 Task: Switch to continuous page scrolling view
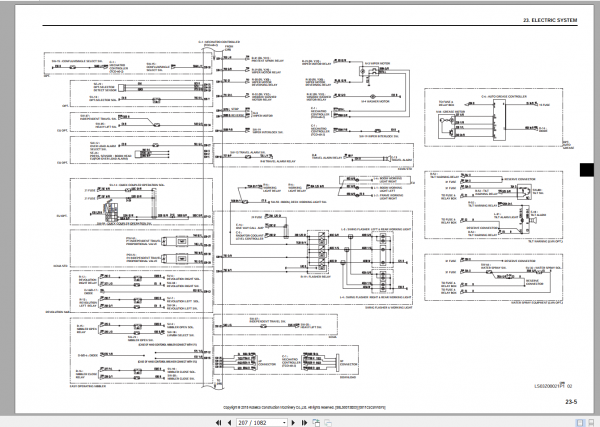pyautogui.click(x=591, y=422)
